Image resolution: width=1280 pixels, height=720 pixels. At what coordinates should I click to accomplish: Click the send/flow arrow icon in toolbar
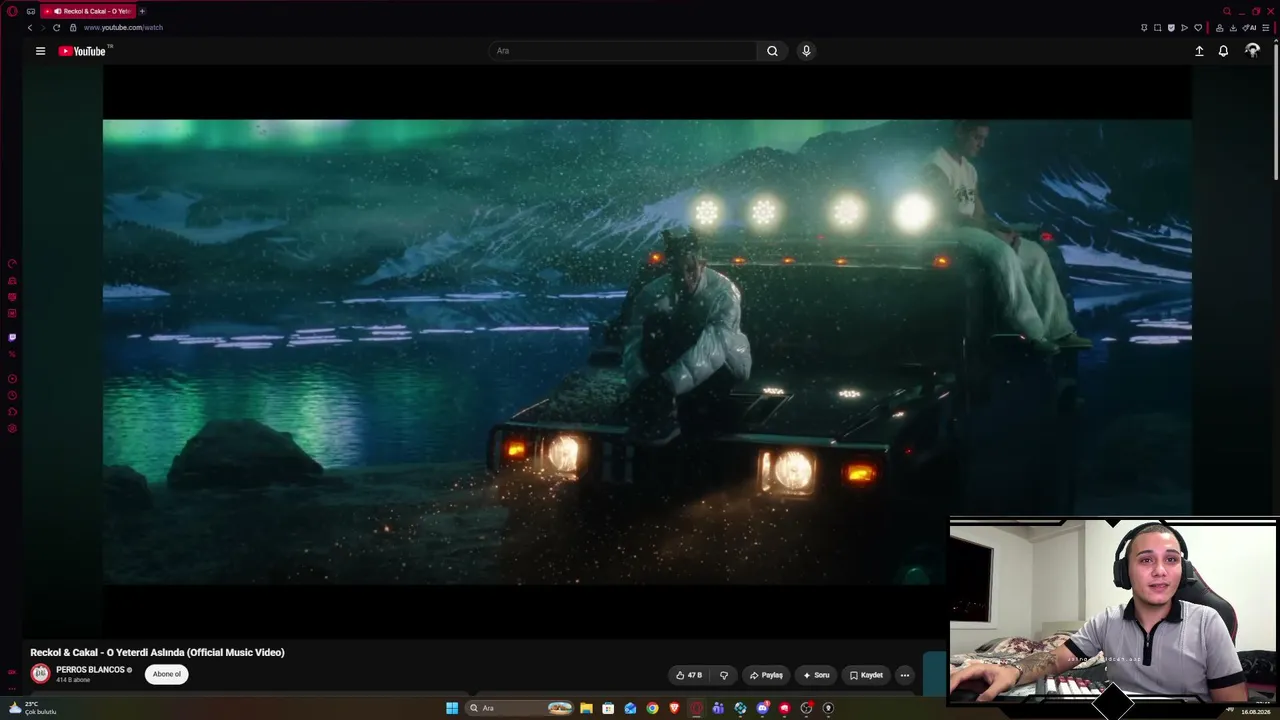pyautogui.click(x=1185, y=28)
